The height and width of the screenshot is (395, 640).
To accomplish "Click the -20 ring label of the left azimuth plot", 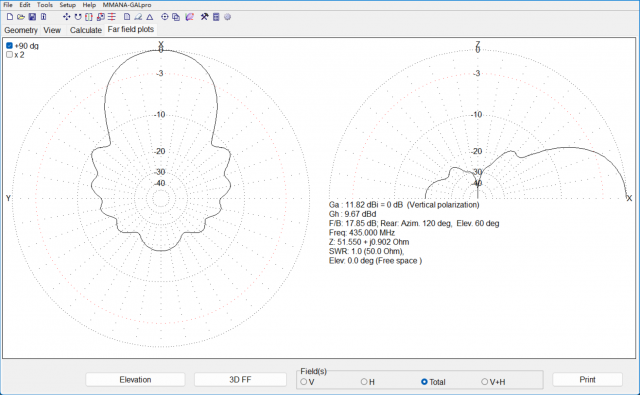I will coord(160,151).
